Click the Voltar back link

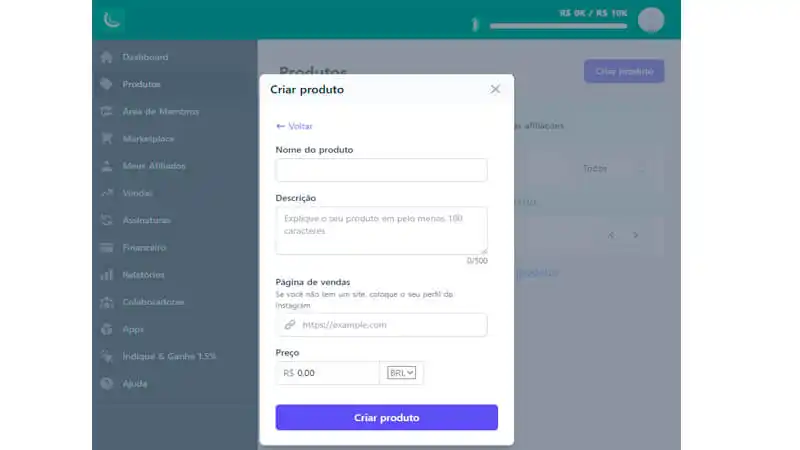294,126
